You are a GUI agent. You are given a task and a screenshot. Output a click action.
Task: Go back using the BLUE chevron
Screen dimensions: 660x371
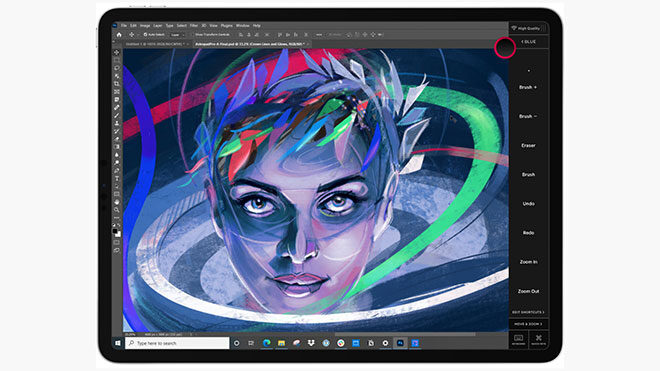coord(528,42)
